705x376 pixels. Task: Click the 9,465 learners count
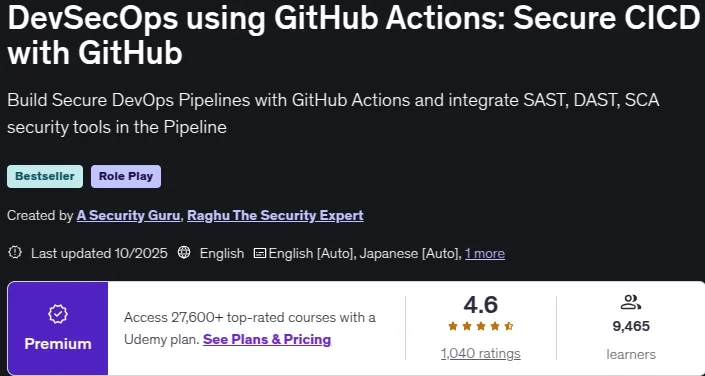(631, 326)
